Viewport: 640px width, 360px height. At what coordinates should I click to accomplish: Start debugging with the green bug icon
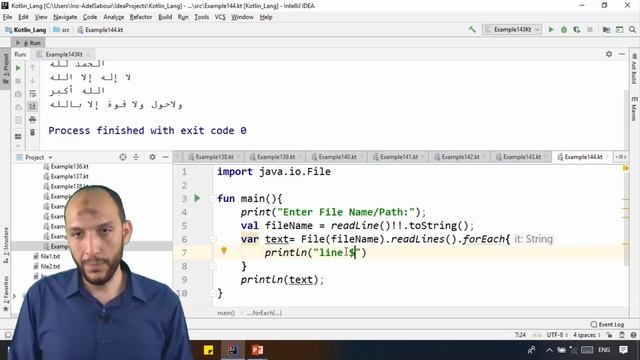564,29
